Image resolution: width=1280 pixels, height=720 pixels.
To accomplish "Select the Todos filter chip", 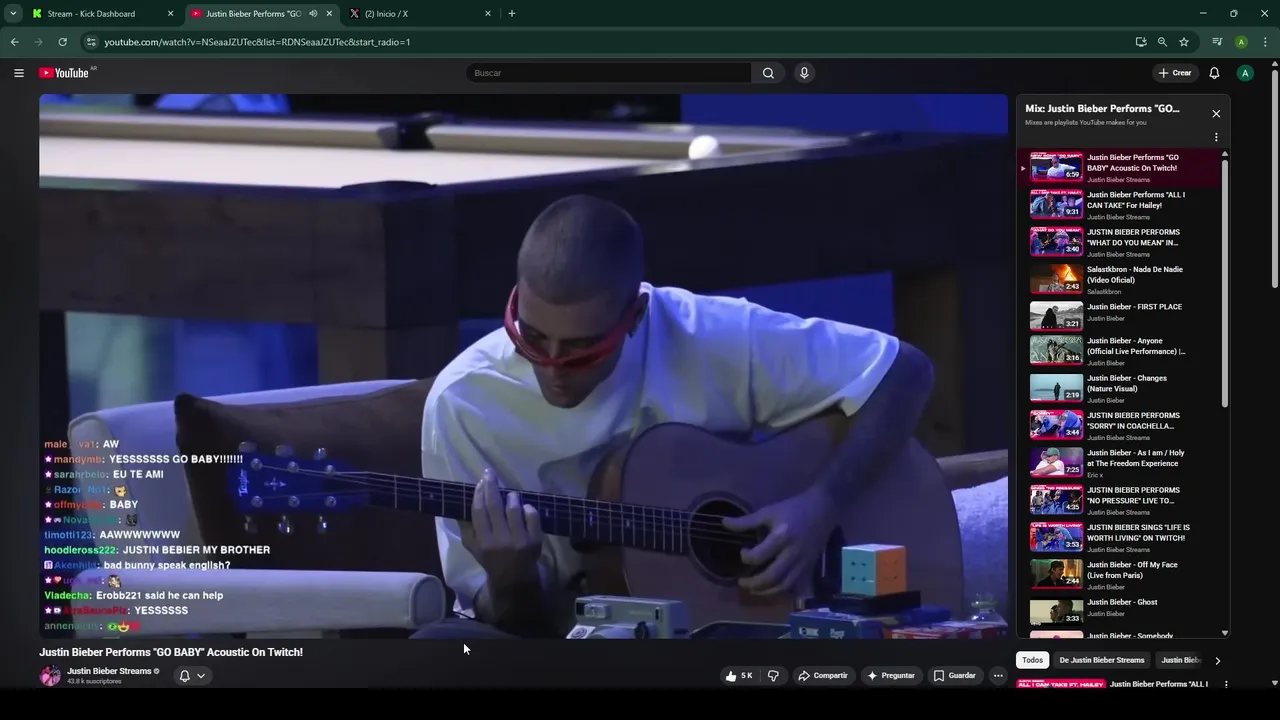I will pos(1033,660).
